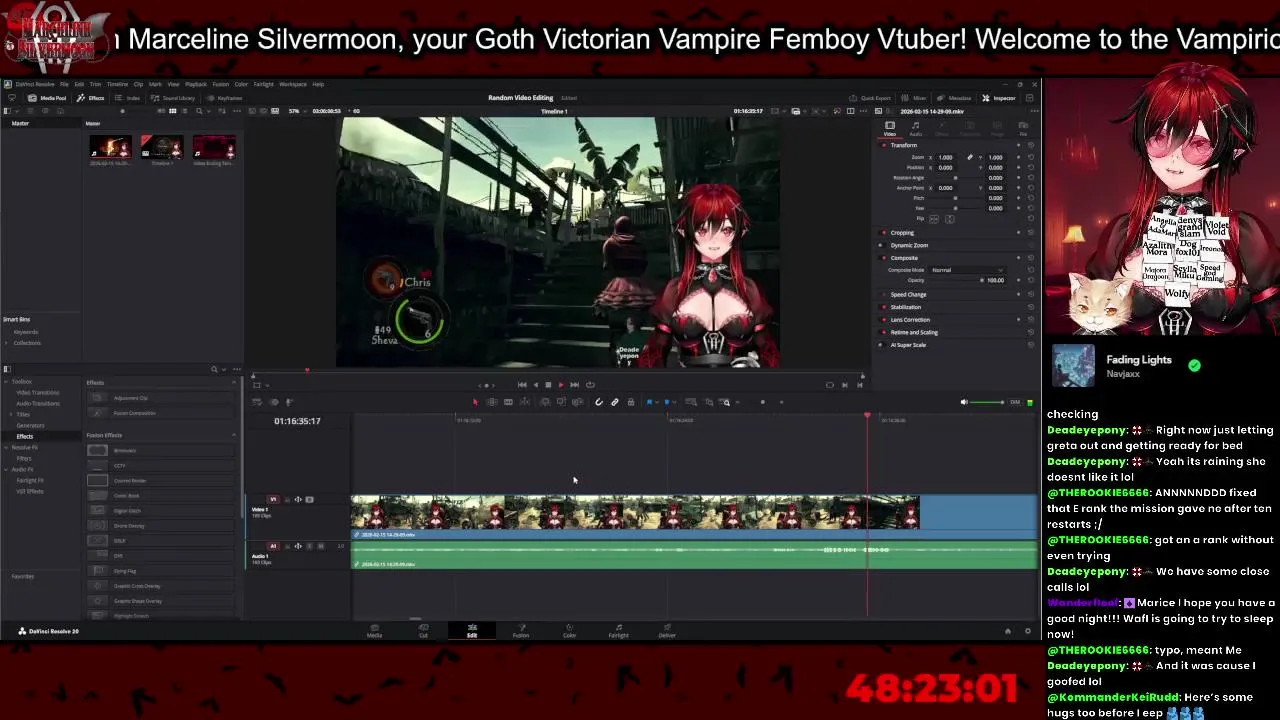Jump to first frame button
1280x720 pixels.
[x=522, y=385]
